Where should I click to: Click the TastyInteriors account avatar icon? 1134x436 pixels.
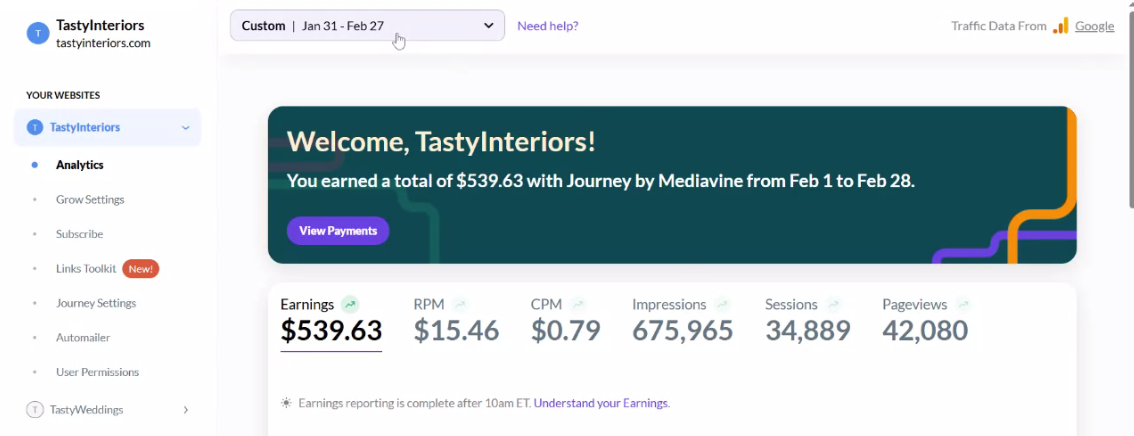(38, 33)
